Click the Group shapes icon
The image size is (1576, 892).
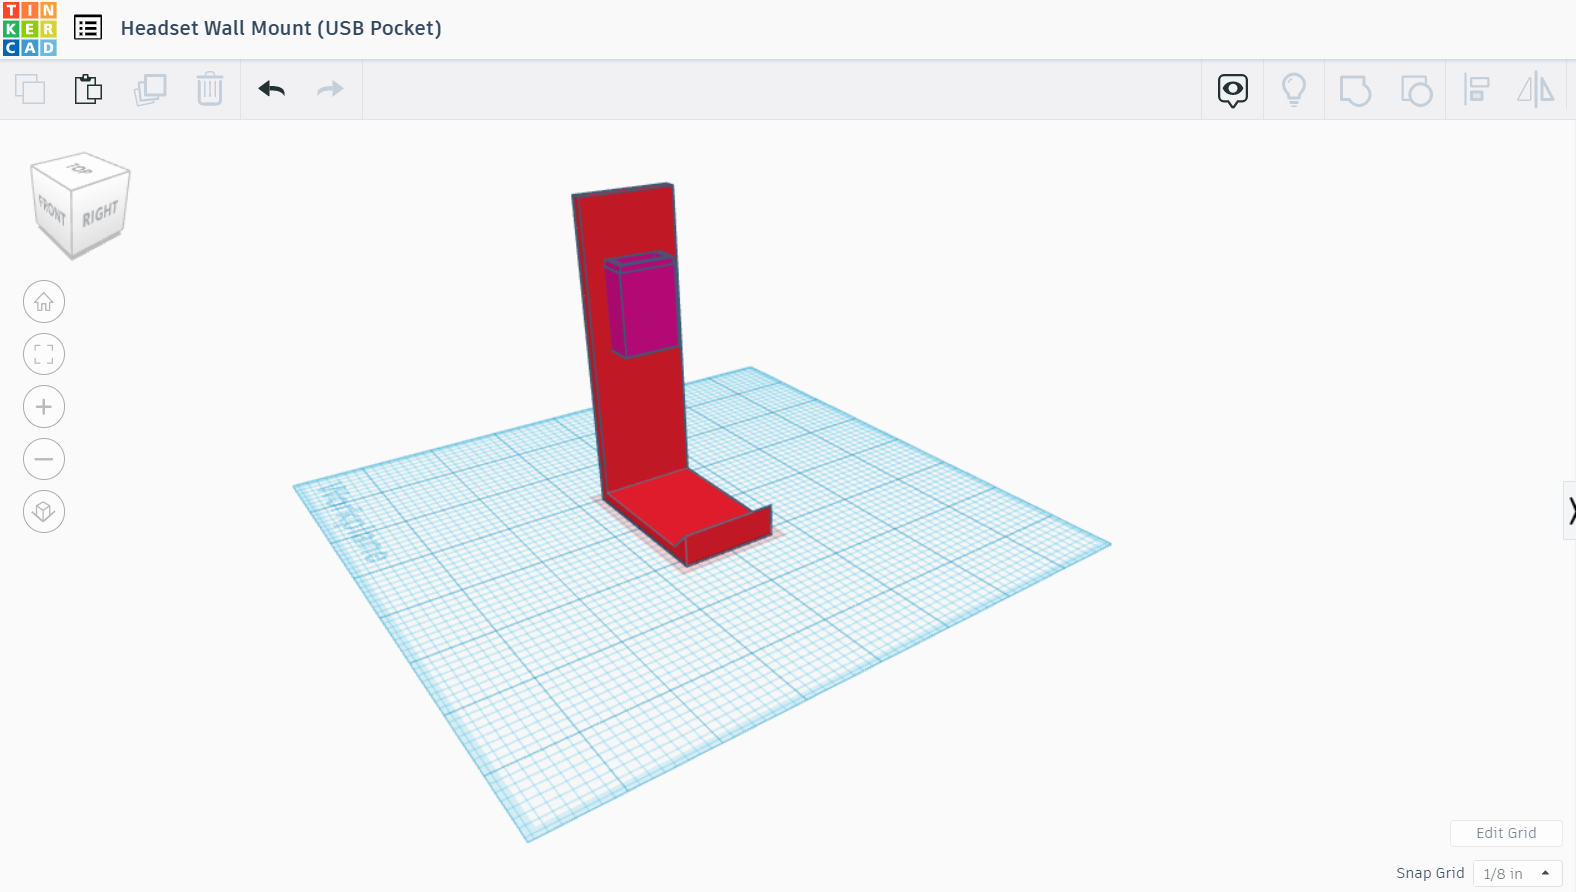[1355, 91]
